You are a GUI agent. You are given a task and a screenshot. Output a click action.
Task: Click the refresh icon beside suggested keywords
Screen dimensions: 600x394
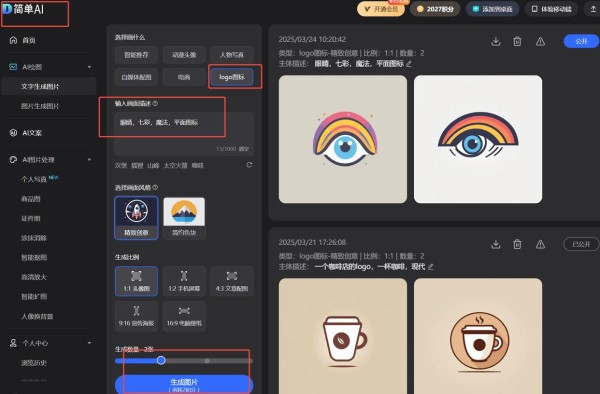[249, 165]
